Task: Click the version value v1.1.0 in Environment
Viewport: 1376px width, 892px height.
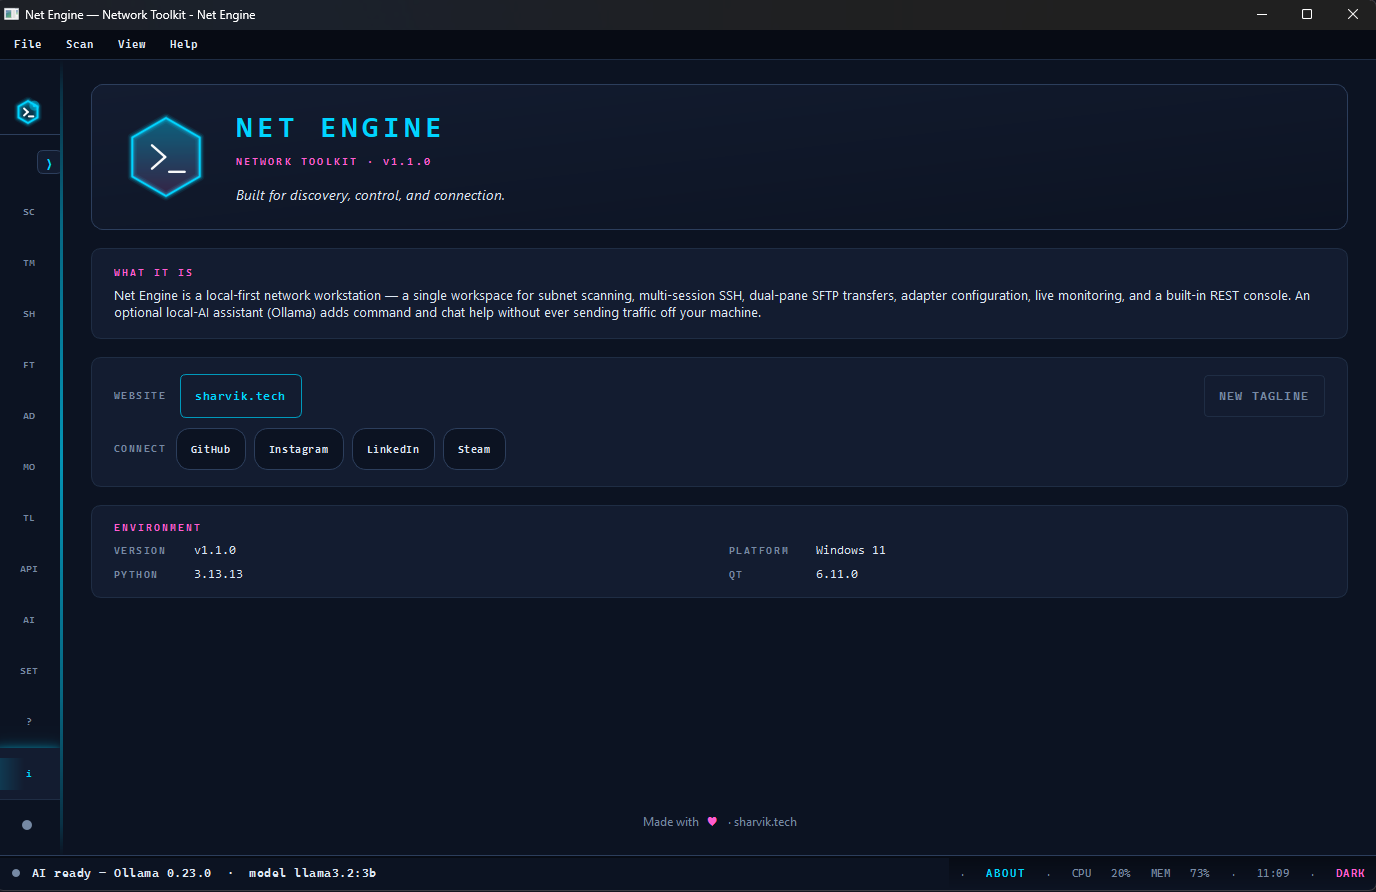Action: [215, 550]
